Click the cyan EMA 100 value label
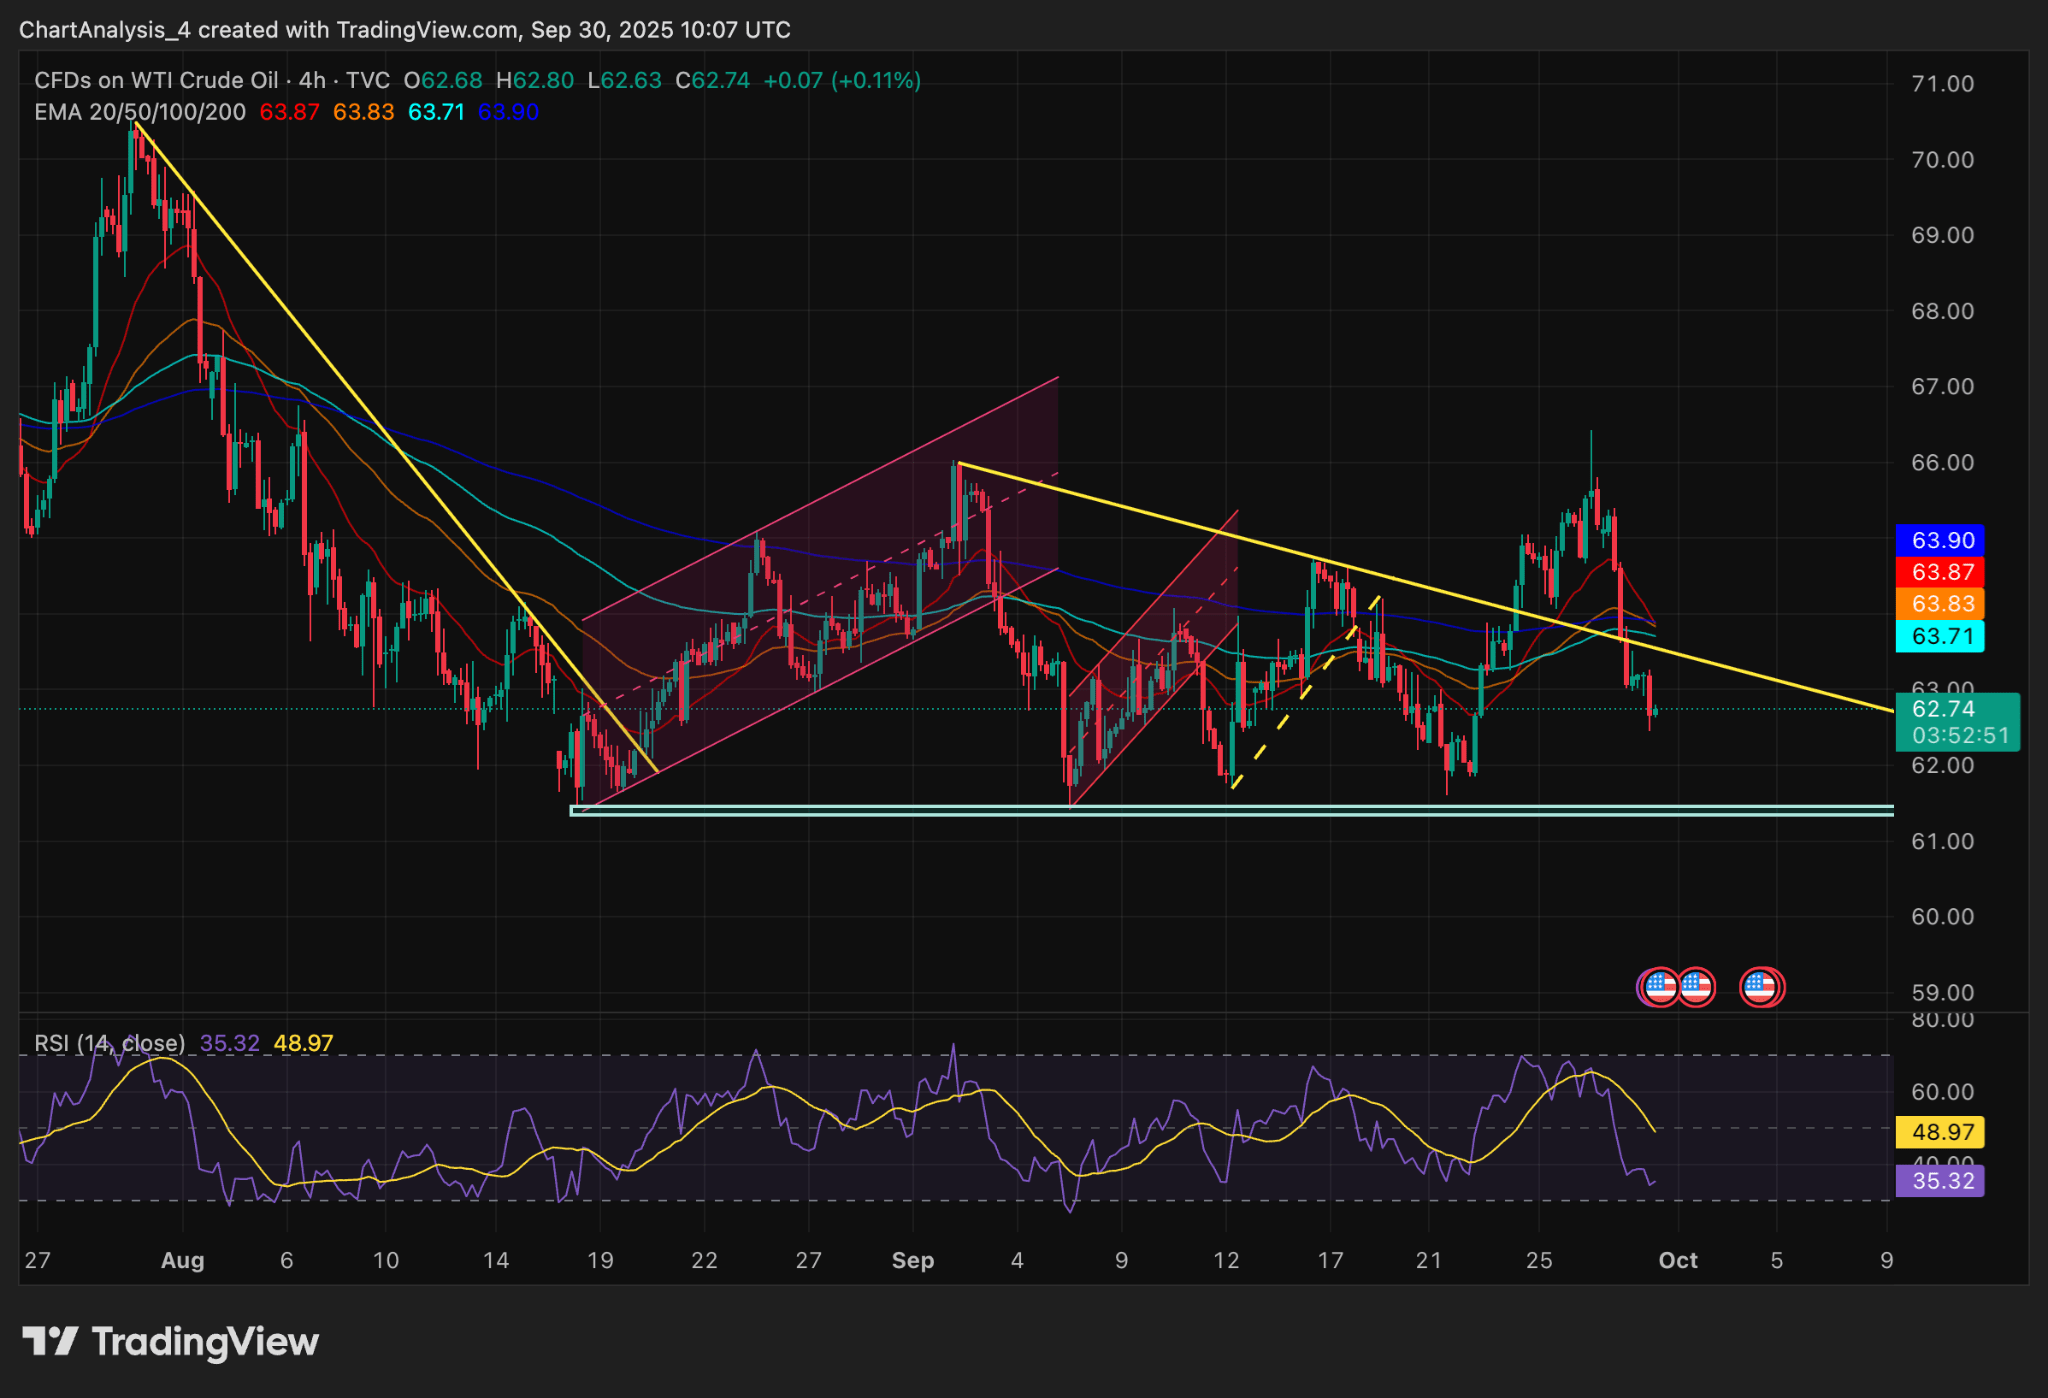 pyautogui.click(x=434, y=113)
